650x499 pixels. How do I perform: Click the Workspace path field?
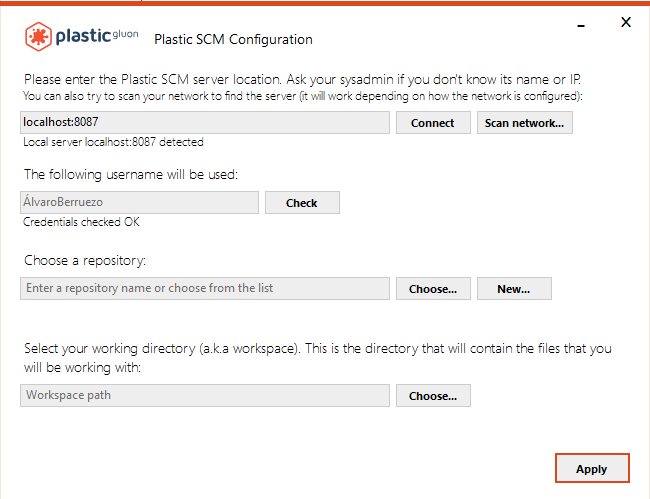pos(204,395)
